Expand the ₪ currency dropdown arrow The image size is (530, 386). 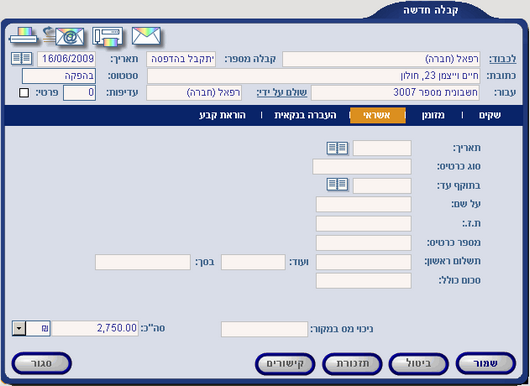[x=19, y=328]
